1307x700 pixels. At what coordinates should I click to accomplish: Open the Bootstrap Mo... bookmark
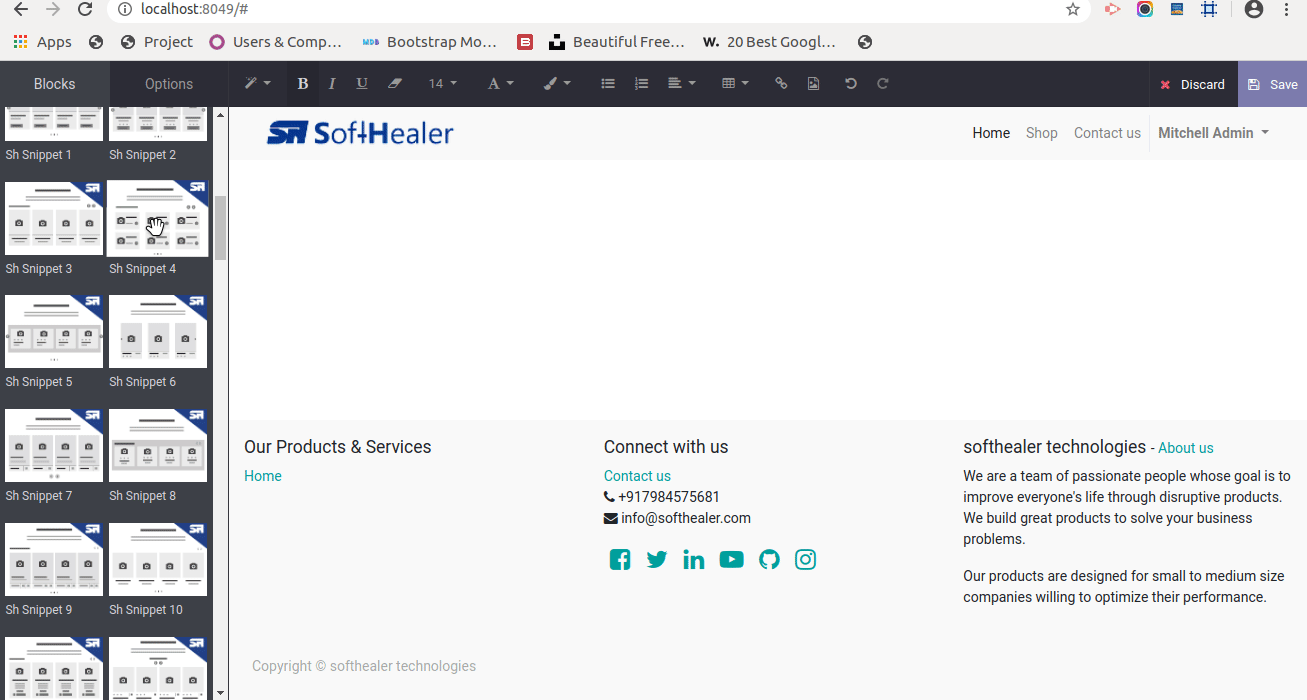429,42
